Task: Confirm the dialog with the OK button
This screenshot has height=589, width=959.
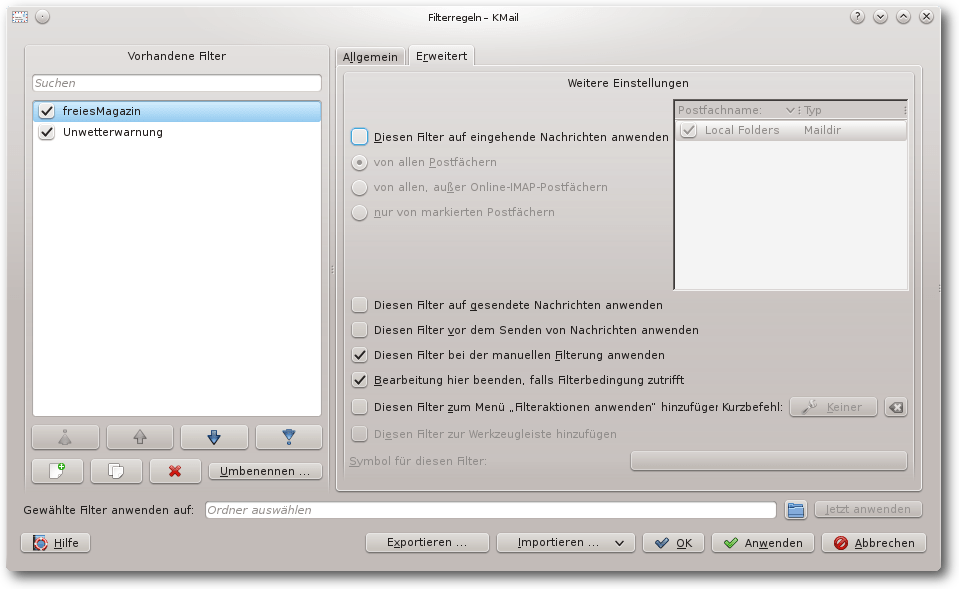Action: 673,543
